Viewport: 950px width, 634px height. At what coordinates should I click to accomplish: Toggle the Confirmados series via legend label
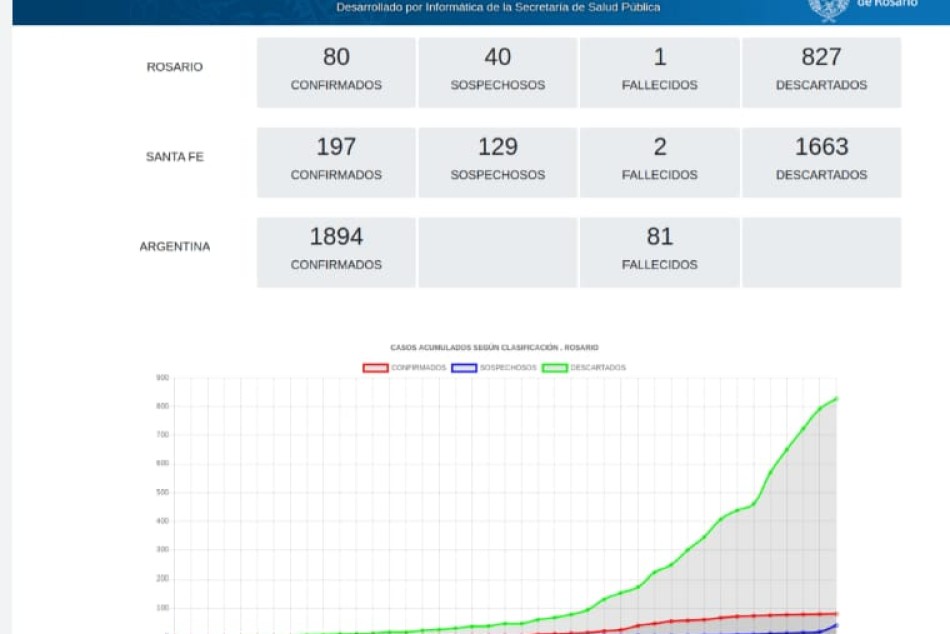coord(418,368)
